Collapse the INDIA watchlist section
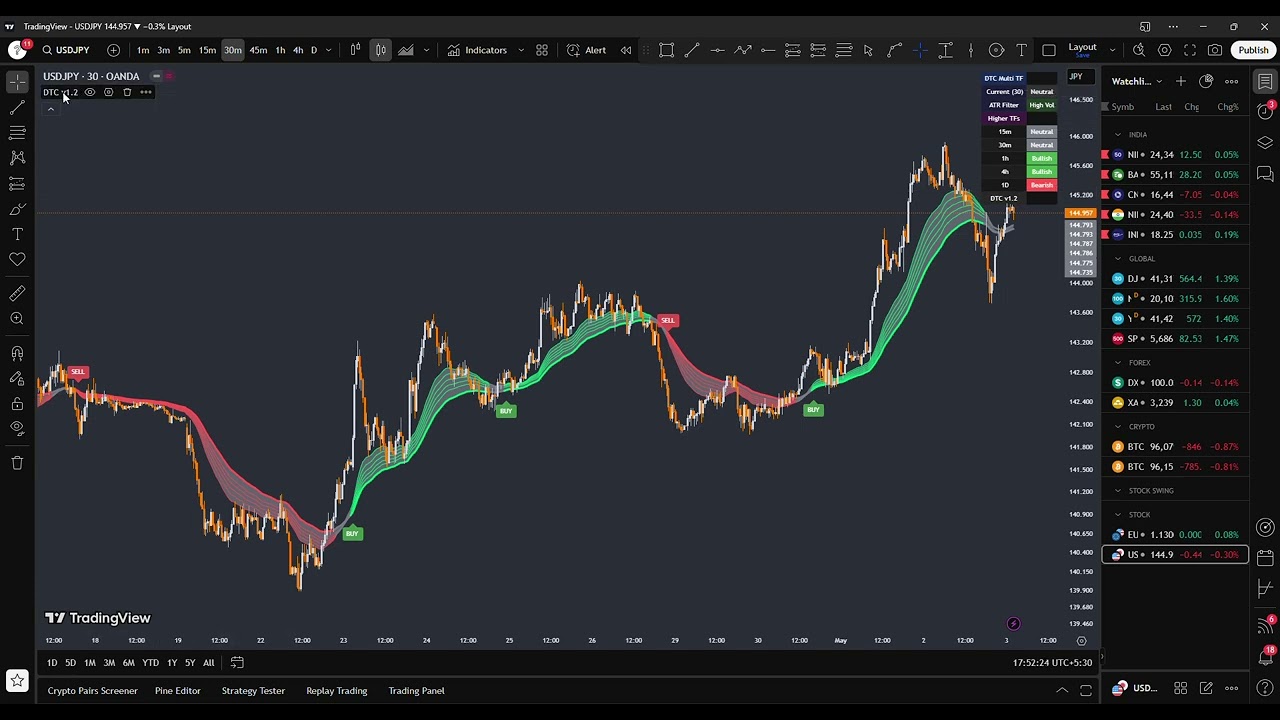Viewport: 1280px width, 720px height. pyautogui.click(x=1118, y=134)
